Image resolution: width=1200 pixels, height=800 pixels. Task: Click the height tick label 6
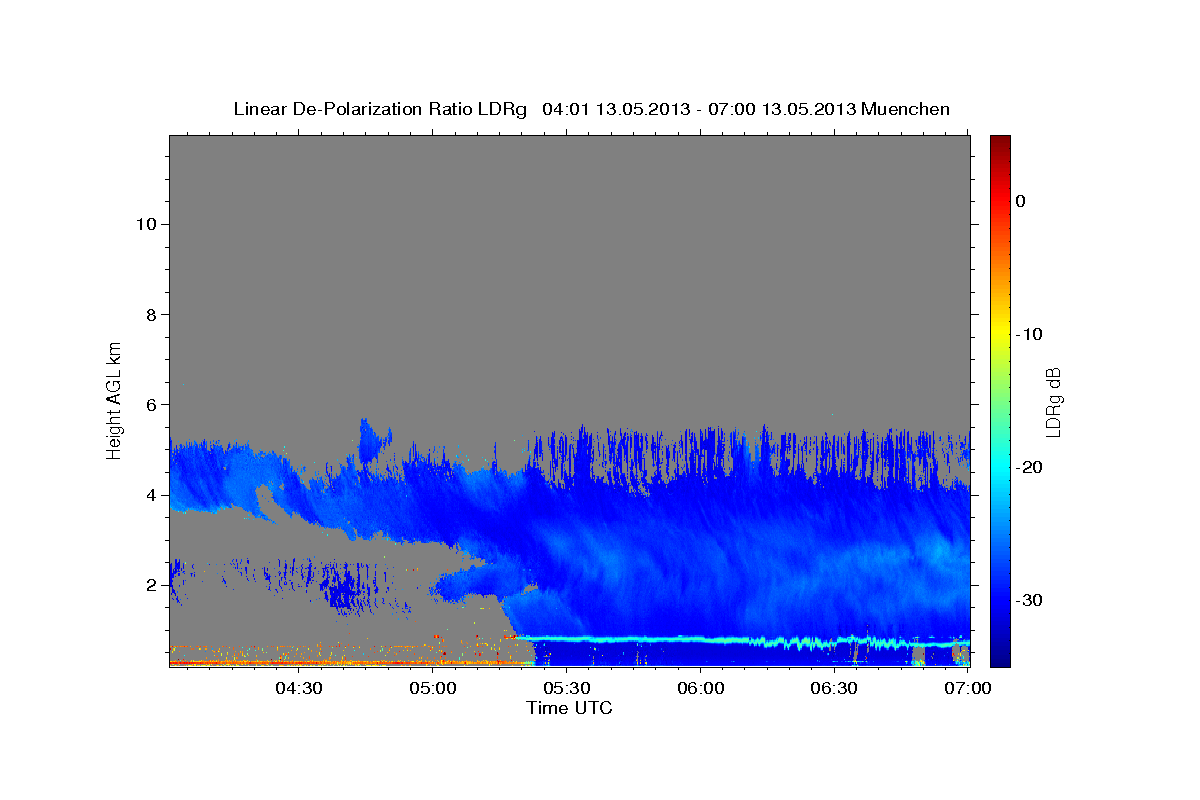(x=149, y=404)
